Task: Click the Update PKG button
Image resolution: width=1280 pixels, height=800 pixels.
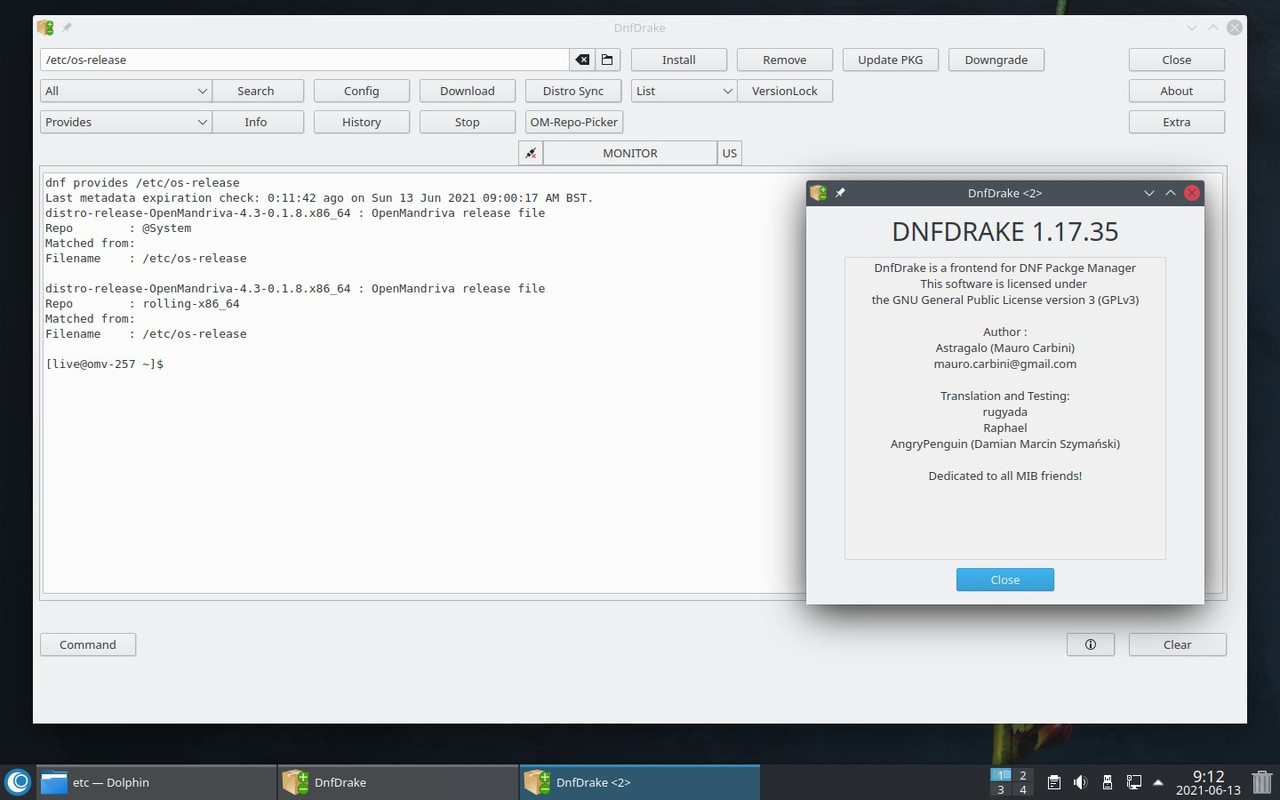Action: click(891, 60)
